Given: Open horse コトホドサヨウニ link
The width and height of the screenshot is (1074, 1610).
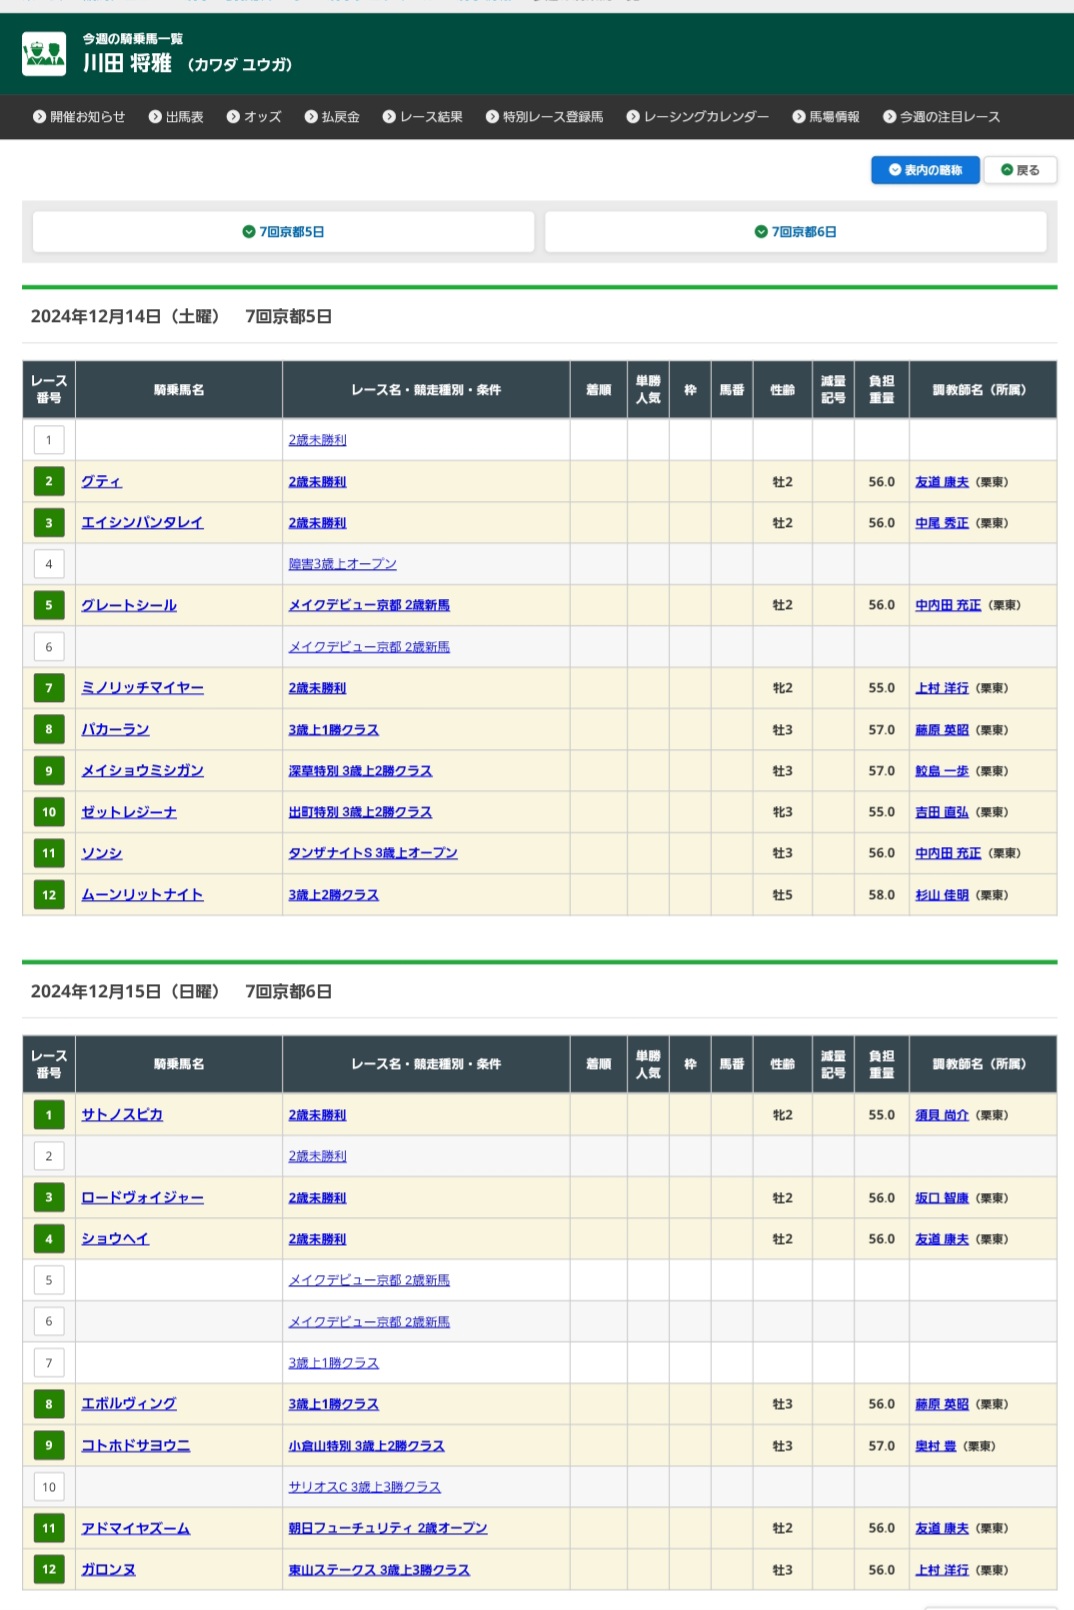Looking at the screenshot, I should 136,1446.
